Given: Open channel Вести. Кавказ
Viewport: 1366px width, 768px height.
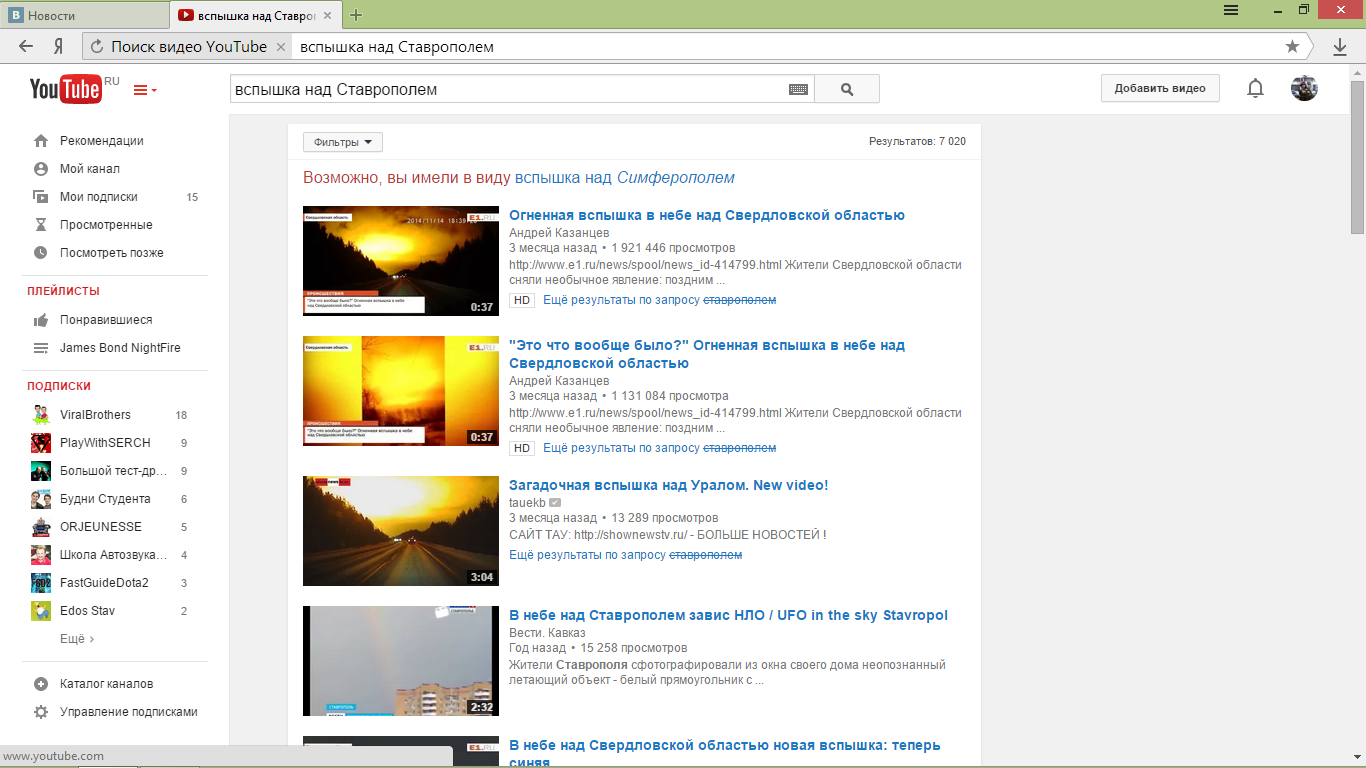Looking at the screenshot, I should point(547,632).
